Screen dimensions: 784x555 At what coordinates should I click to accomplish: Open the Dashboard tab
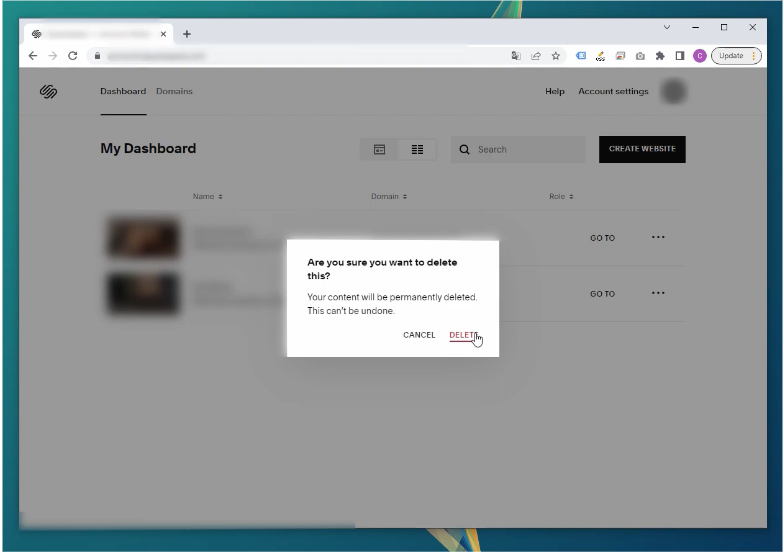[123, 92]
